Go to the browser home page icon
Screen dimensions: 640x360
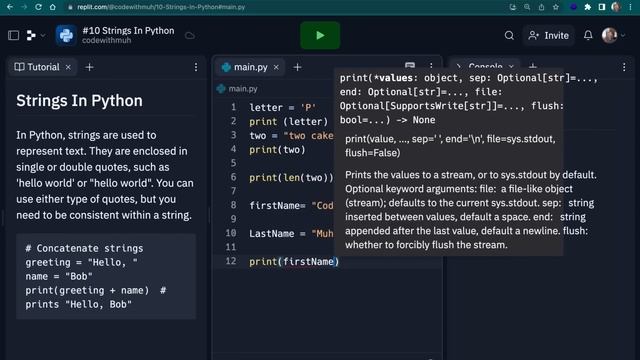(53, 7)
